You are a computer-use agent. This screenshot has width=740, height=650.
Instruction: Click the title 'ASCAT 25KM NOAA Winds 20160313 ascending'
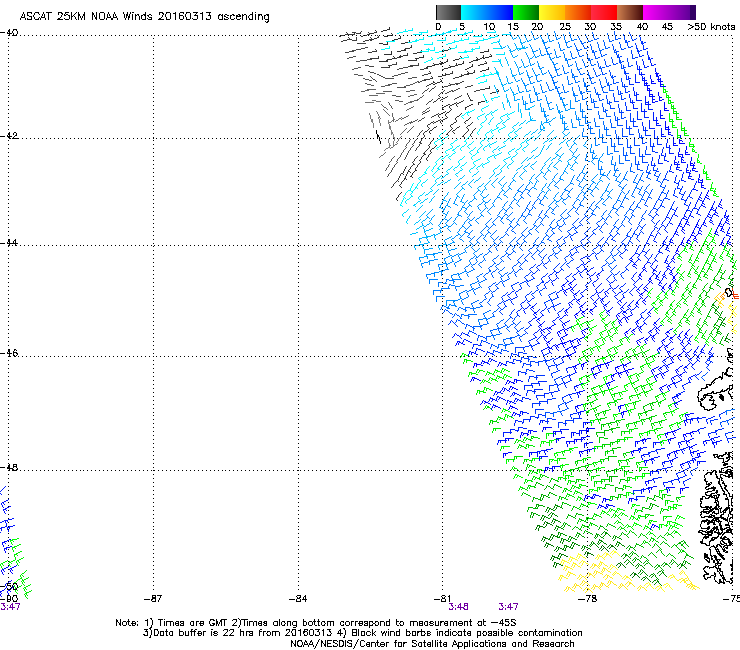pyautogui.click(x=144, y=17)
